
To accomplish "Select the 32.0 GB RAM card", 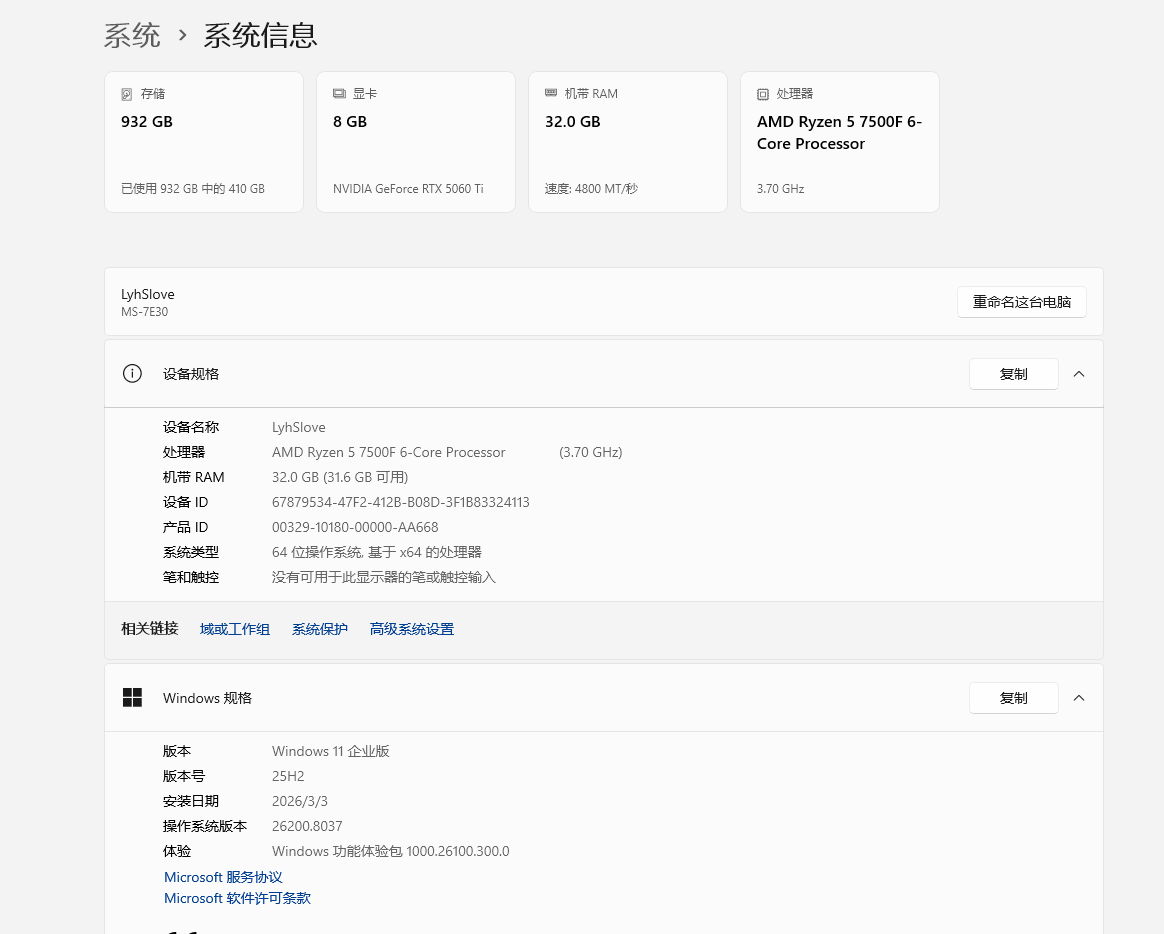I will tap(627, 142).
